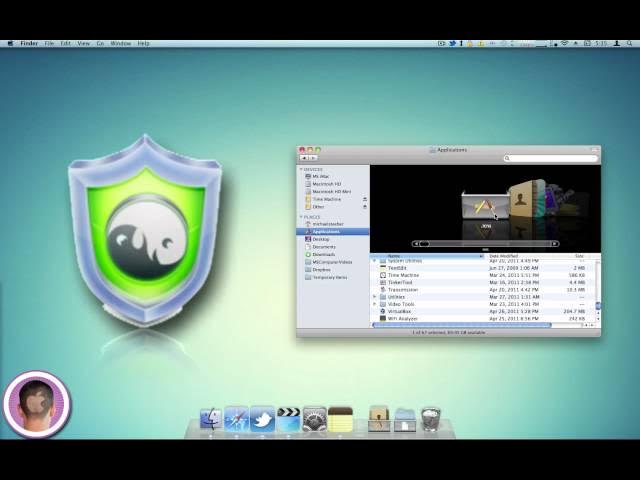The height and width of the screenshot is (480, 640).
Task: Click the clapperboard video app in dock
Action: click(289, 419)
